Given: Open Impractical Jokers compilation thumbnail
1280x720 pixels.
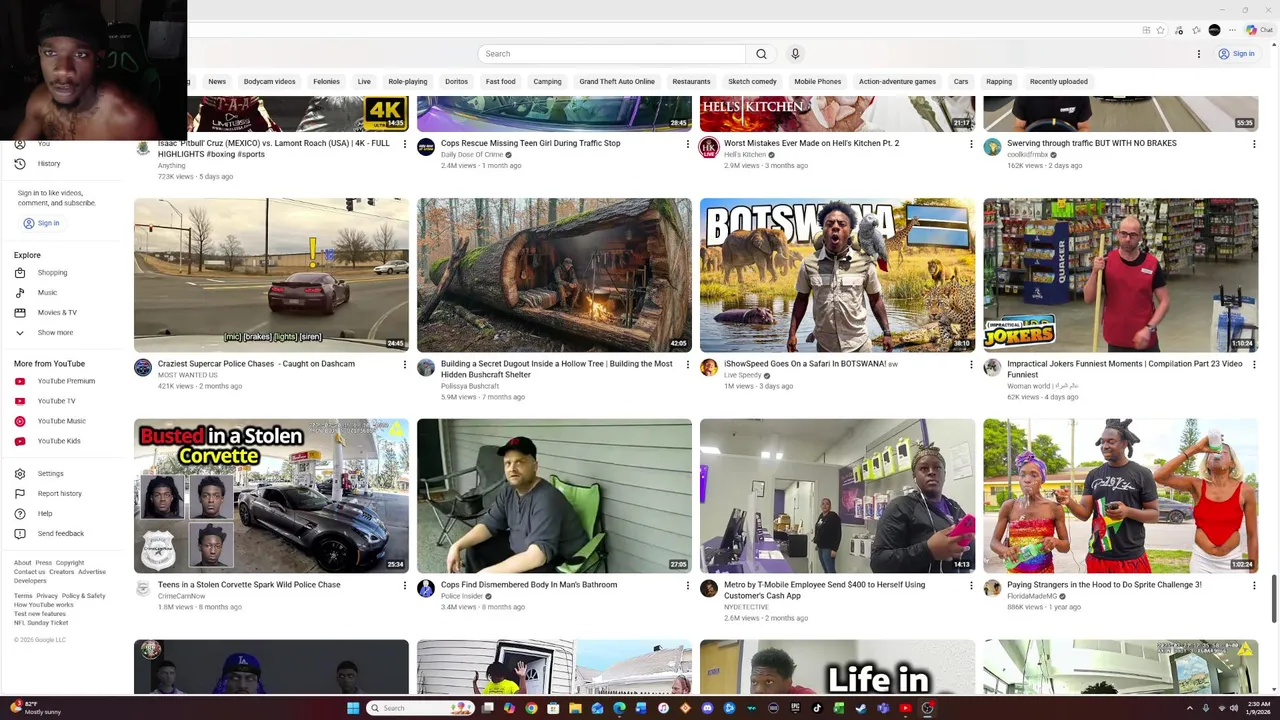Looking at the screenshot, I should coord(1120,275).
